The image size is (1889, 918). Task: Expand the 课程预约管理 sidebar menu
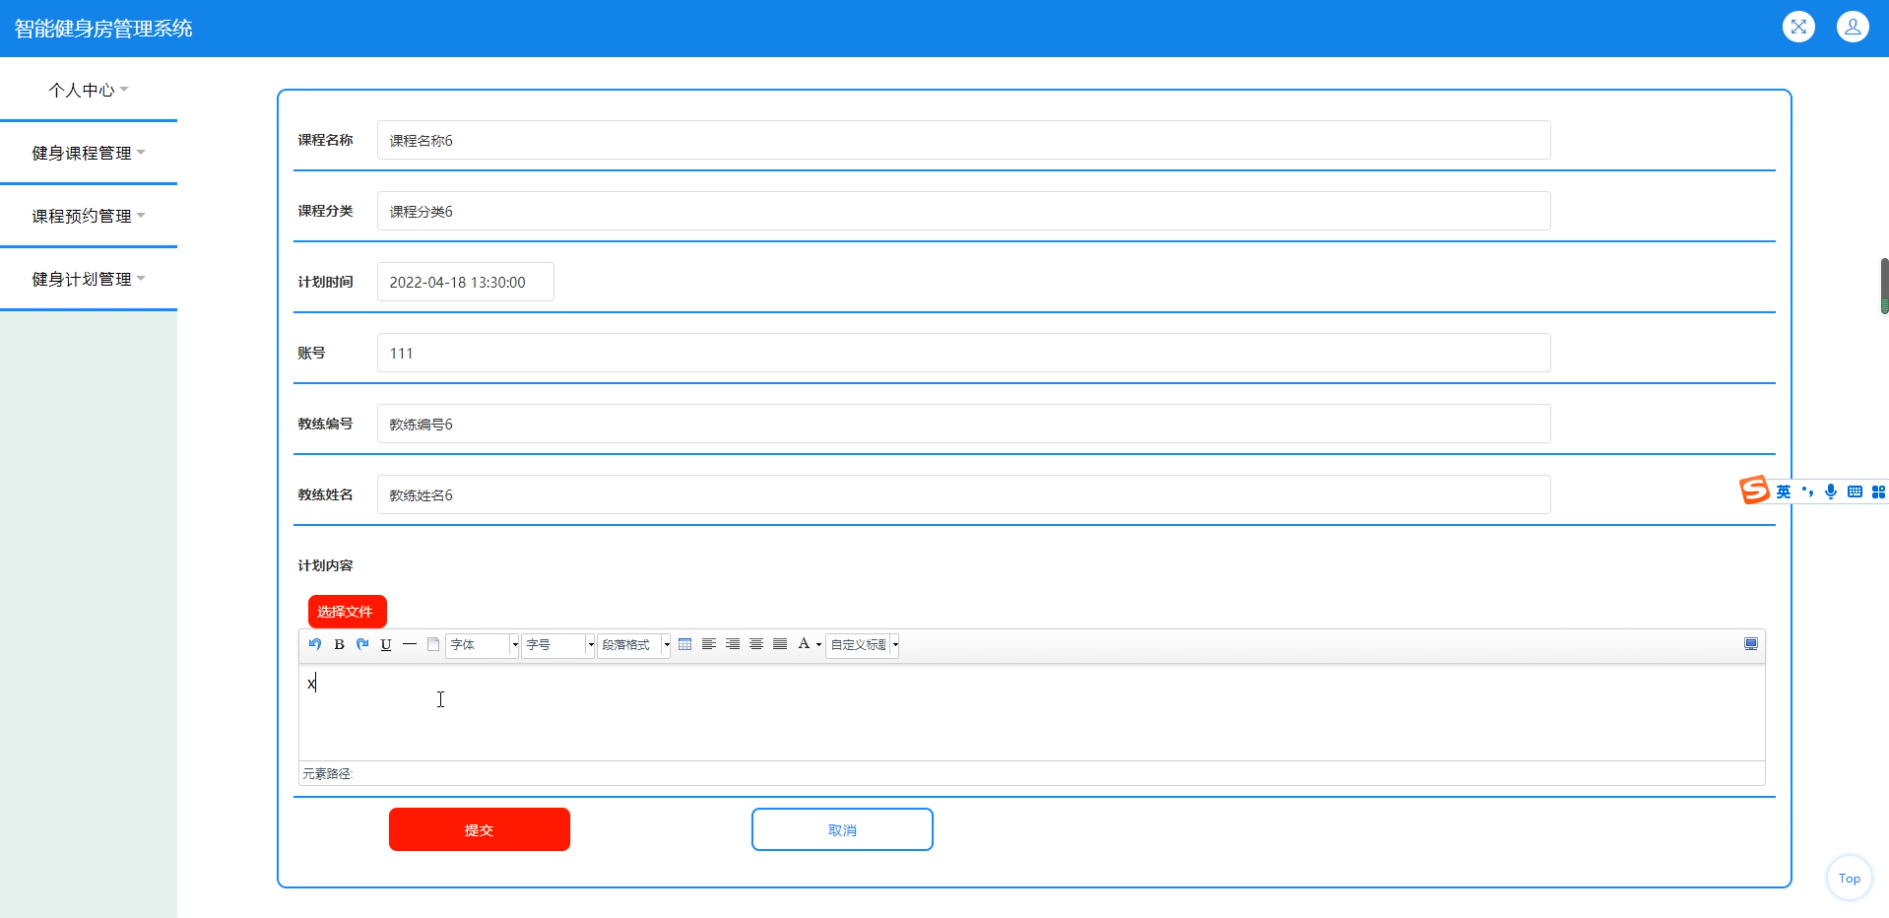(x=88, y=216)
